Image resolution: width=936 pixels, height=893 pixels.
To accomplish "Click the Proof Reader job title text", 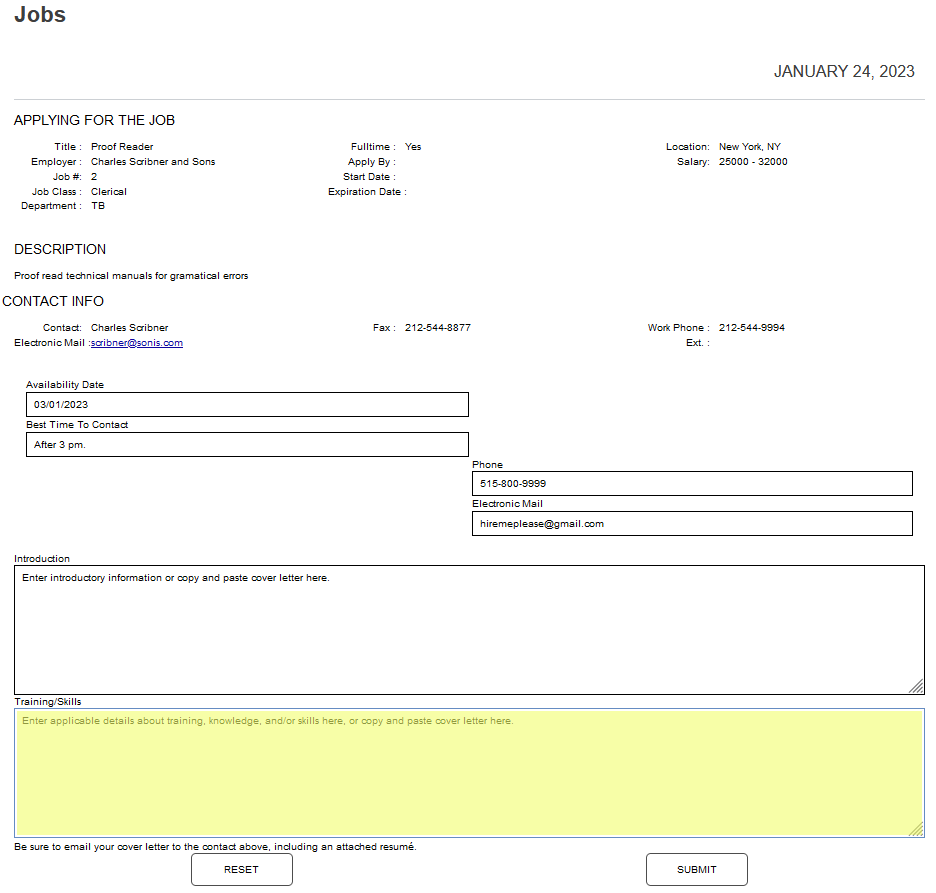I will pos(121,146).
